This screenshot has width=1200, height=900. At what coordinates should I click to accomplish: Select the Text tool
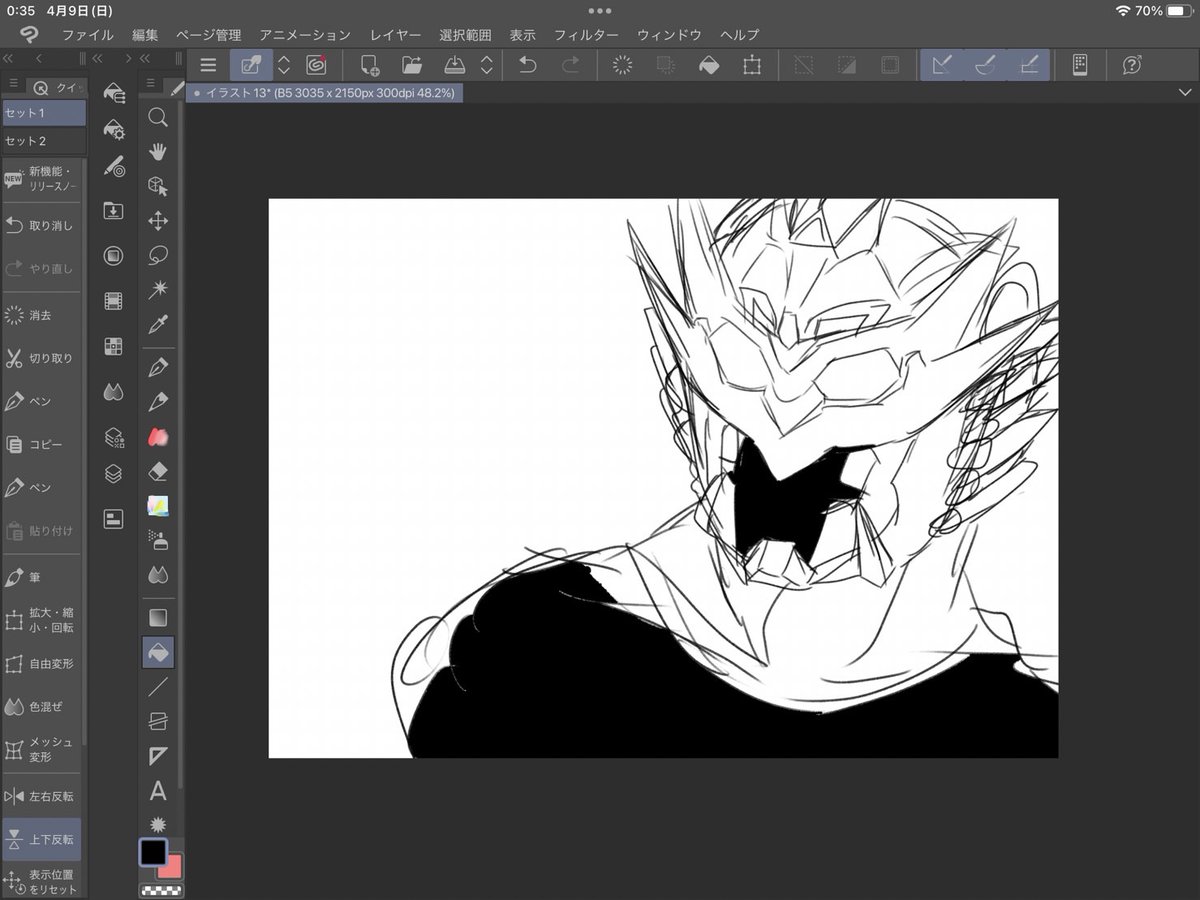pos(158,791)
